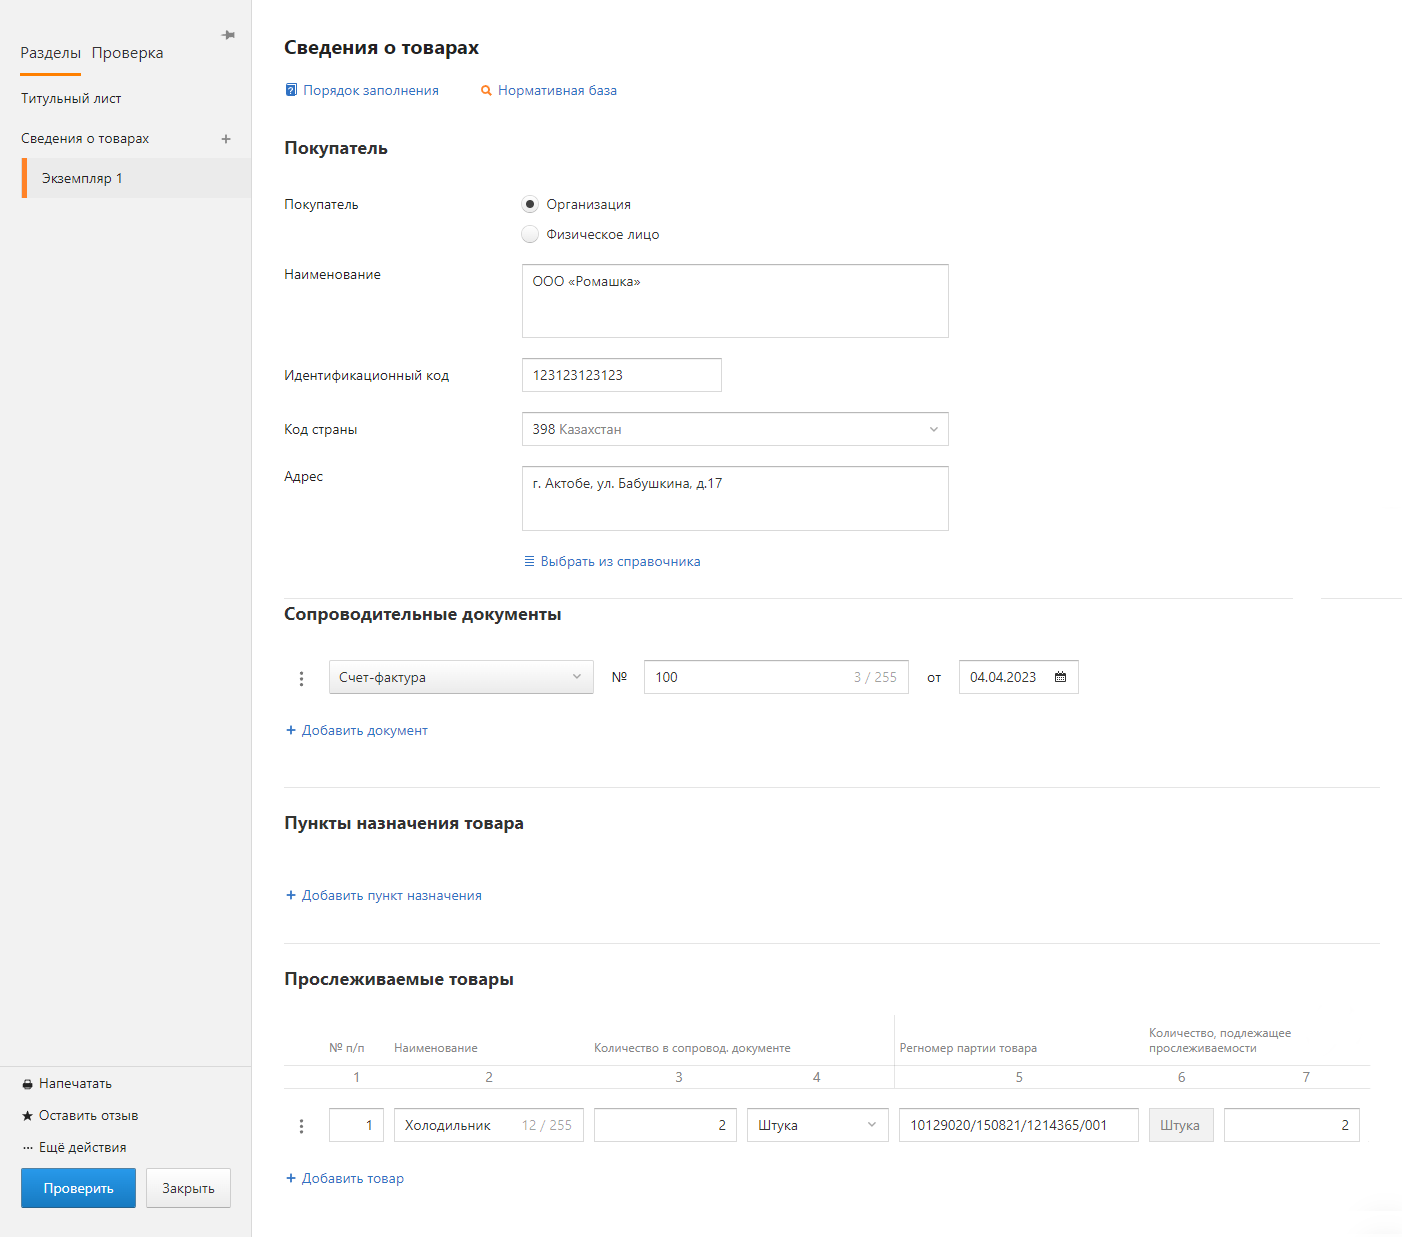Click printer icon beside Напечатать
Image resolution: width=1402 pixels, height=1237 pixels.
coord(28,1084)
